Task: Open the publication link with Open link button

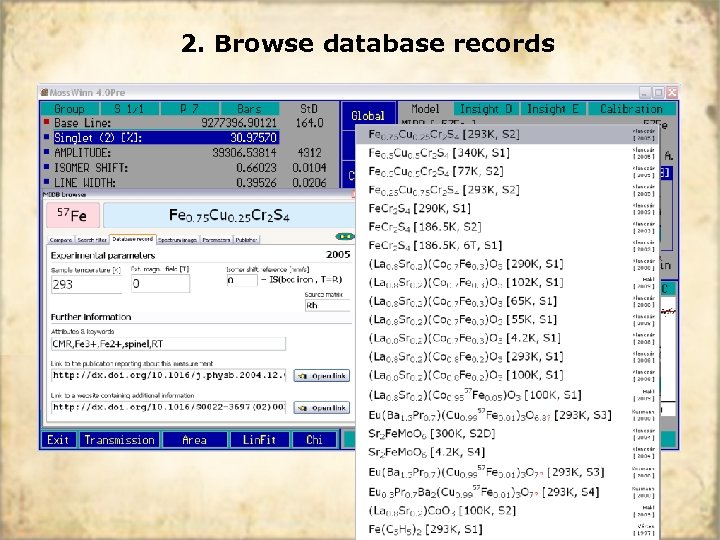Action: (321, 376)
